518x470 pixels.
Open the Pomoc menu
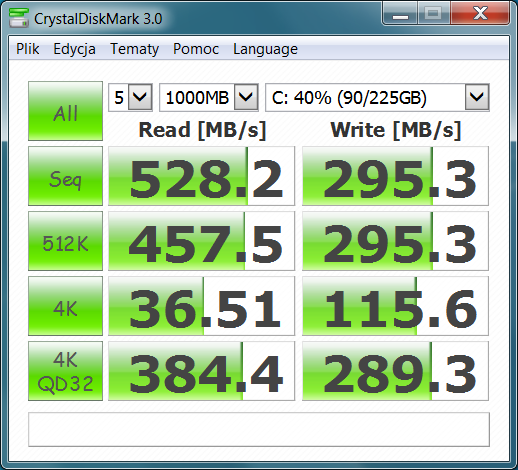pyautogui.click(x=196, y=49)
